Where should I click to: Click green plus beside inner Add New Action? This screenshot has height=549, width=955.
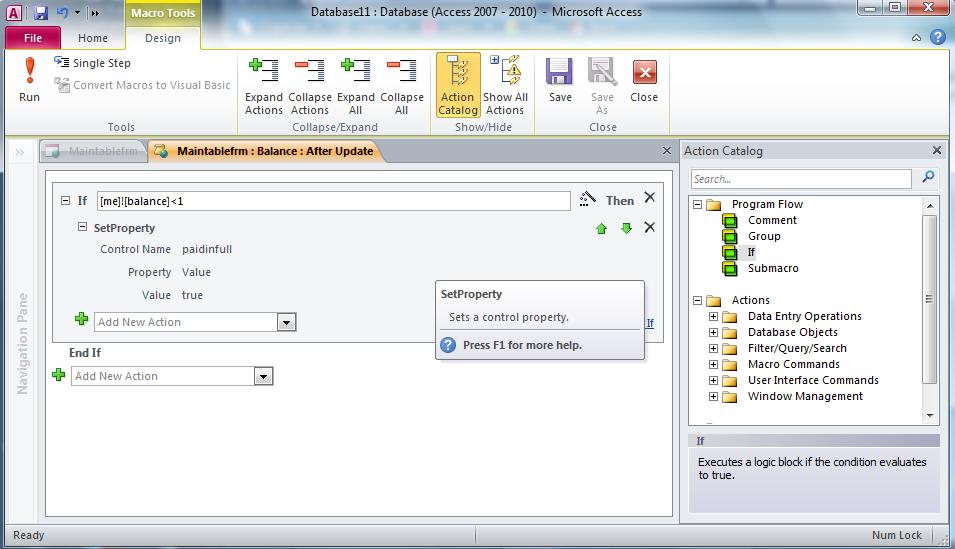81,319
